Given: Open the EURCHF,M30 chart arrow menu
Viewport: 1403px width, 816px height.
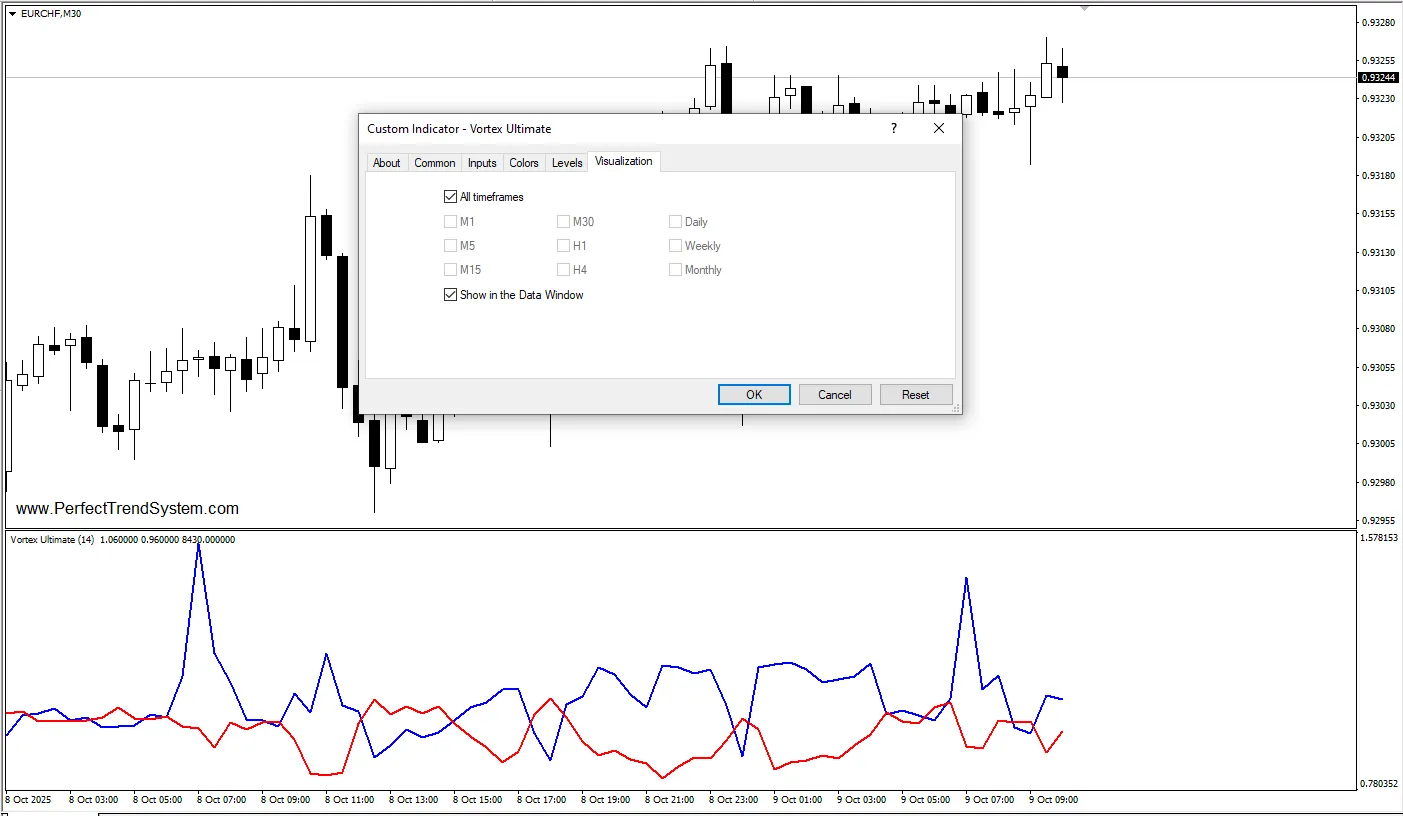Looking at the screenshot, I should pyautogui.click(x=12, y=14).
